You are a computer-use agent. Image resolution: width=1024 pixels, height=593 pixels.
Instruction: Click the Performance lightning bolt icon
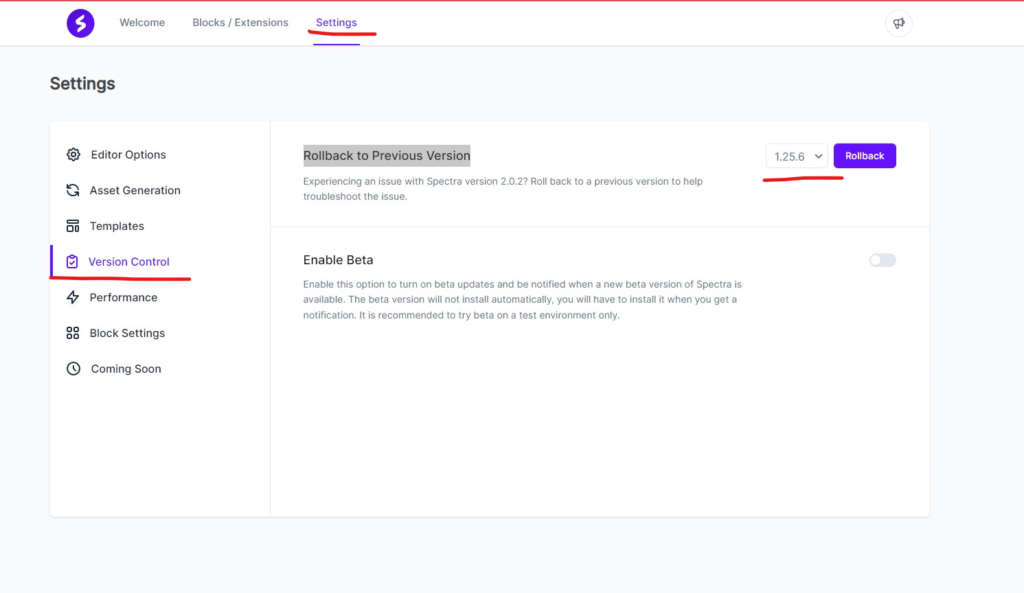coord(72,297)
